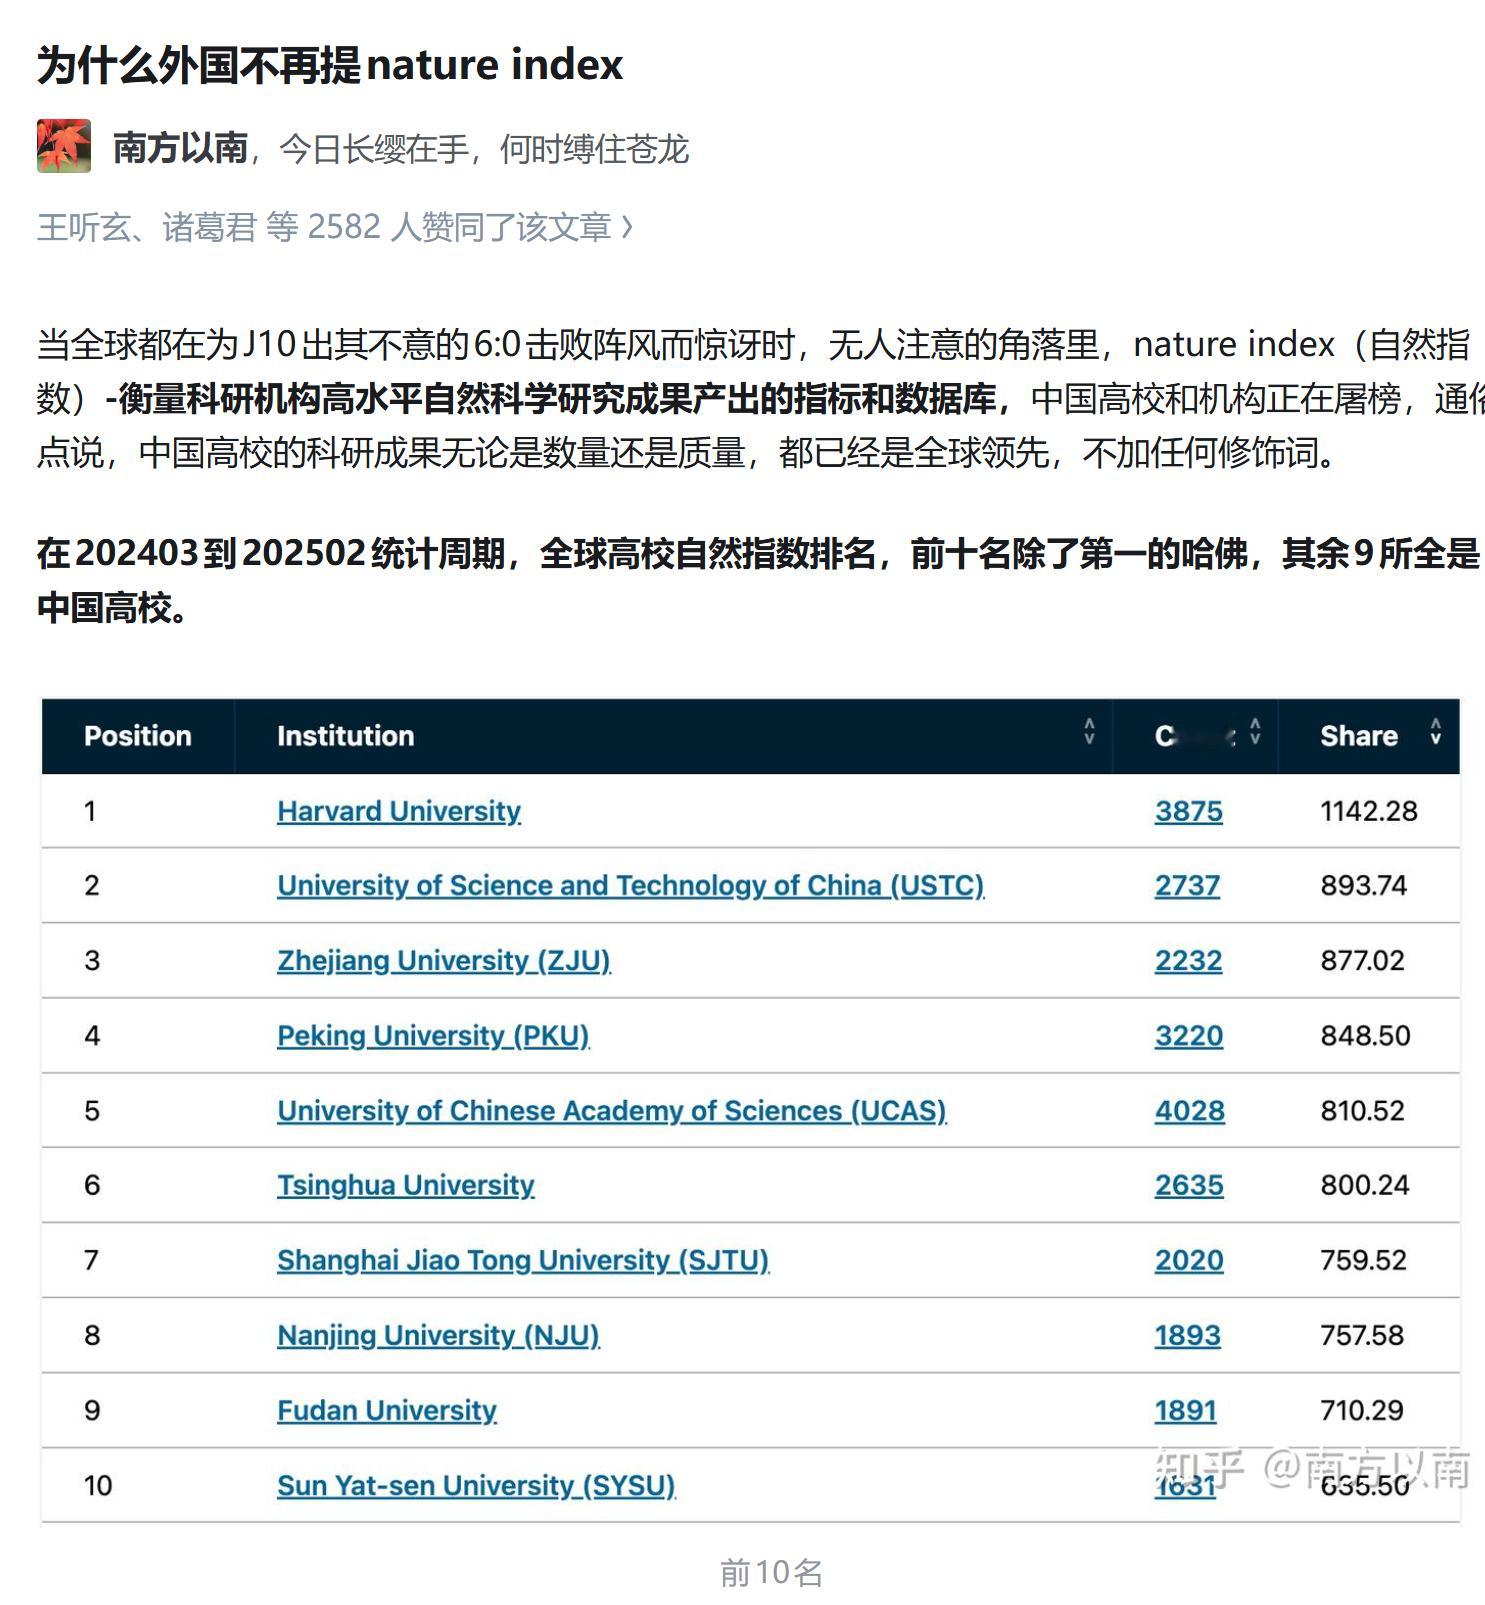Open USTC count link 2737
The height and width of the screenshot is (1605, 1485).
pyautogui.click(x=1188, y=886)
